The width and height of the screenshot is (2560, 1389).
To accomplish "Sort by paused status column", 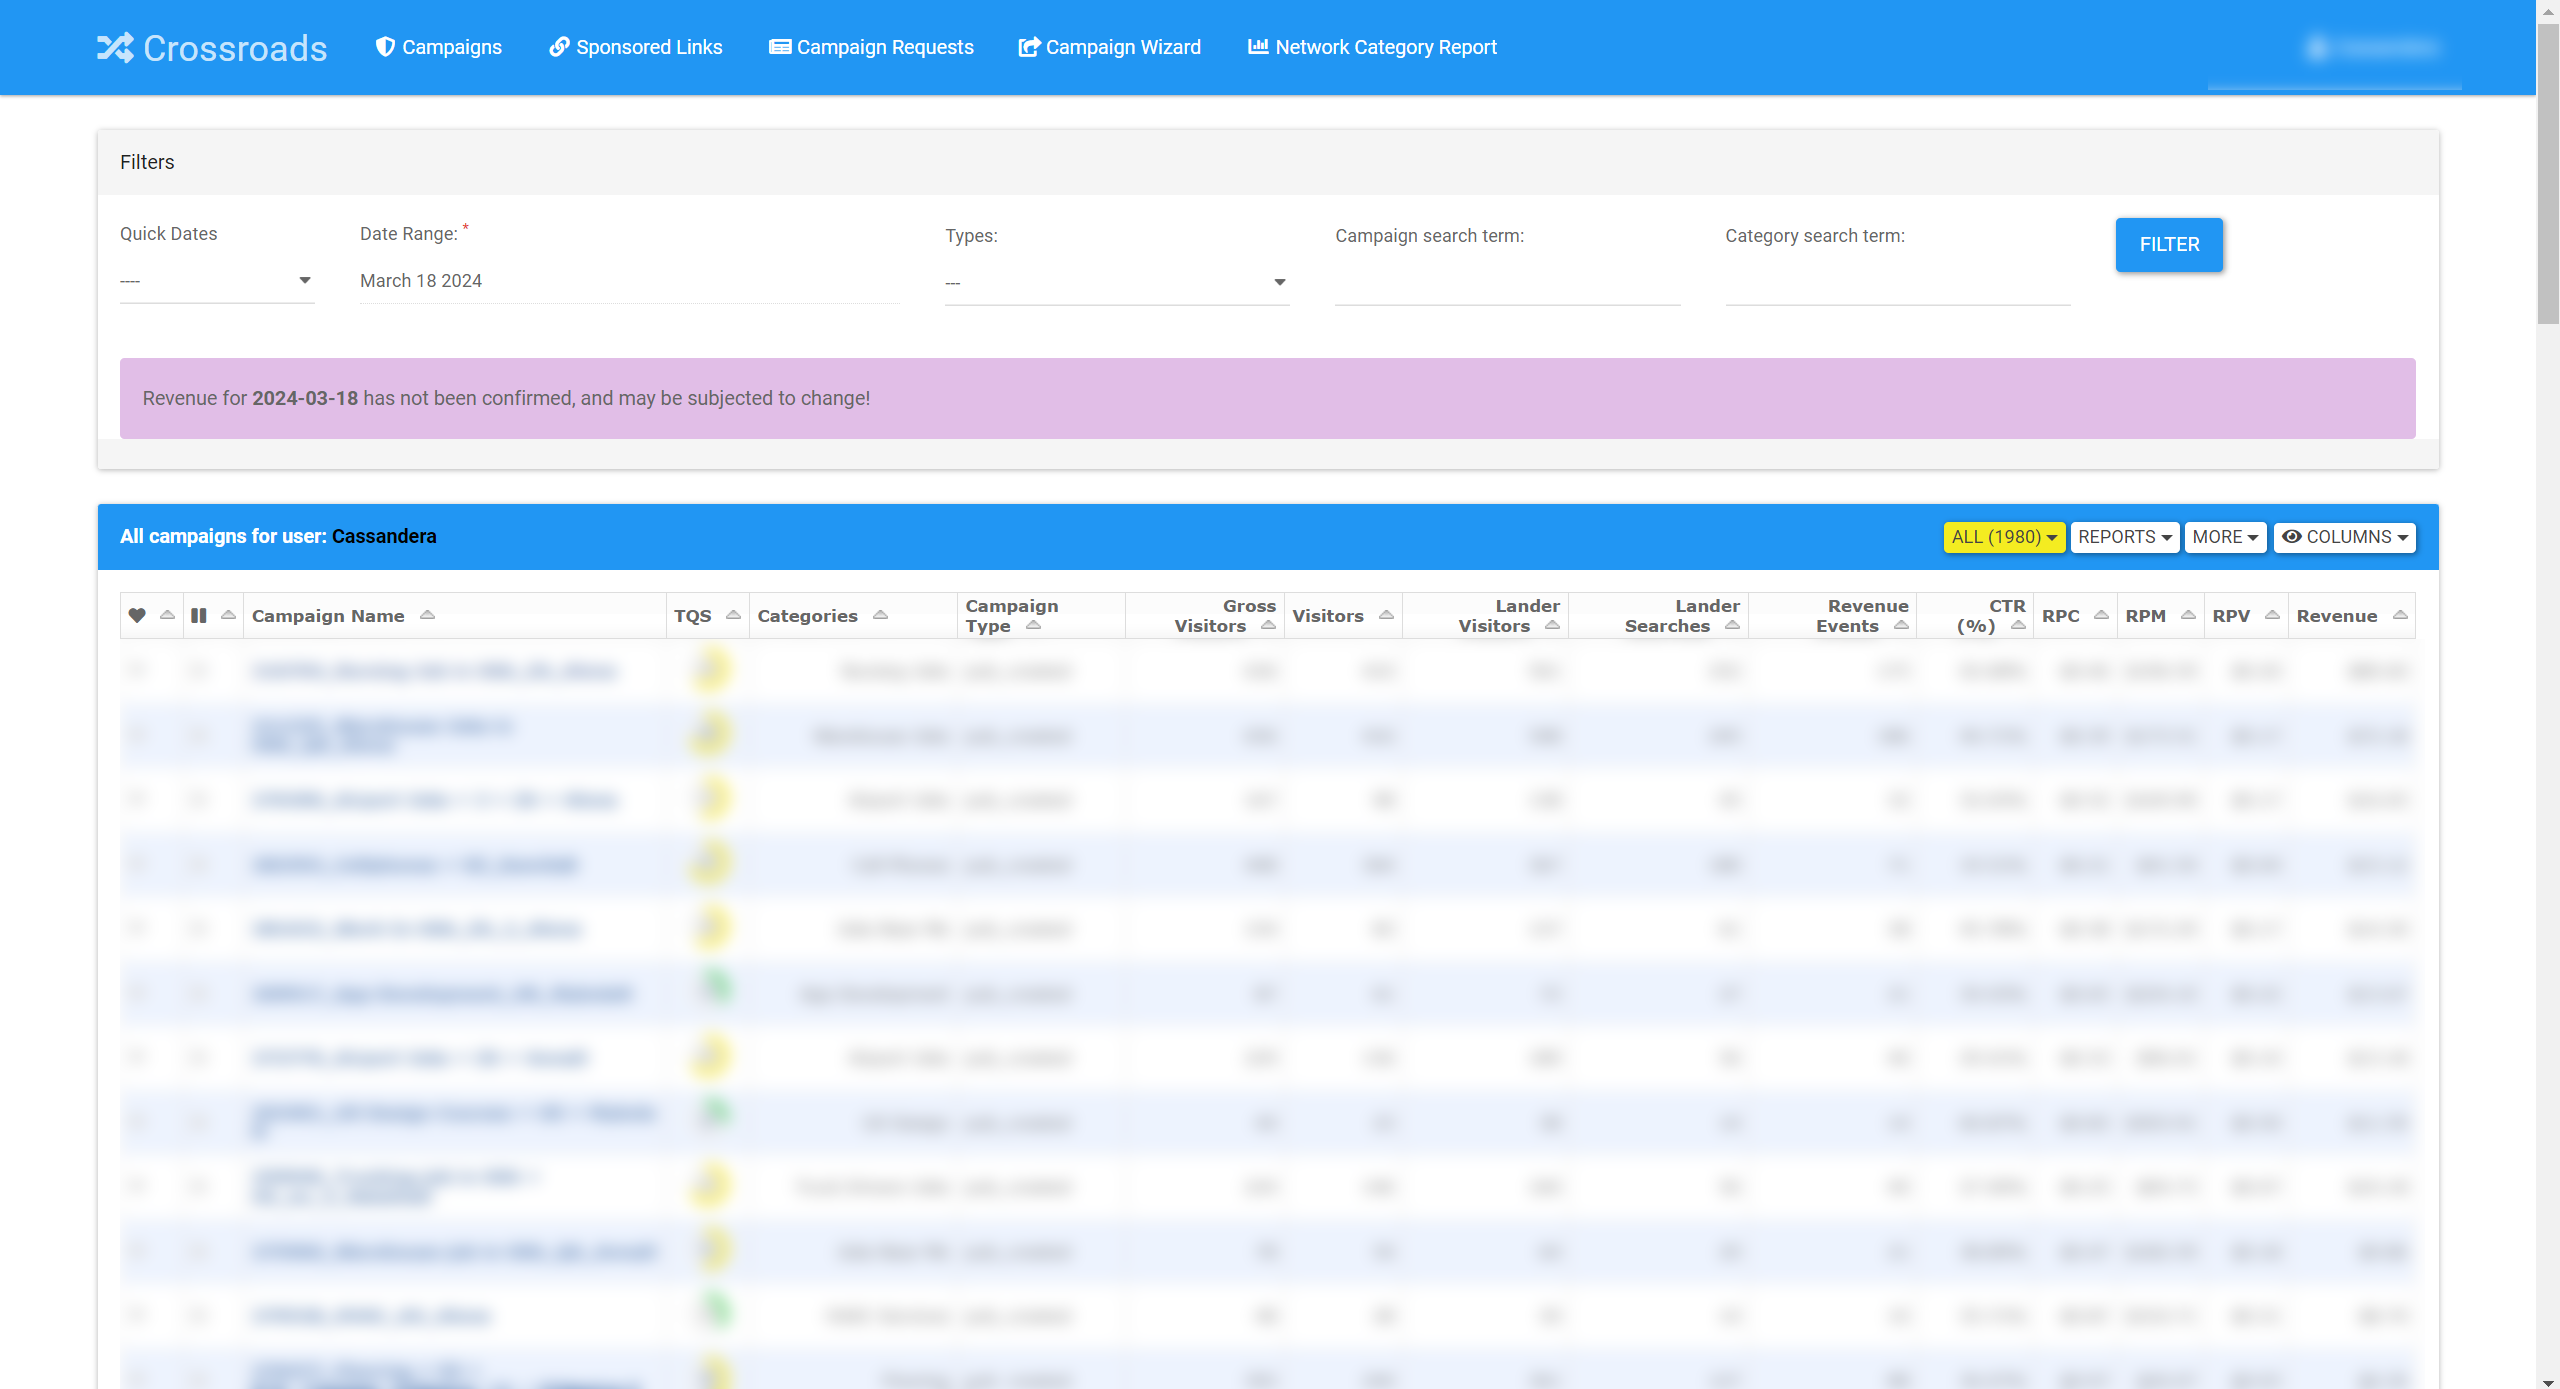I will click(213, 615).
